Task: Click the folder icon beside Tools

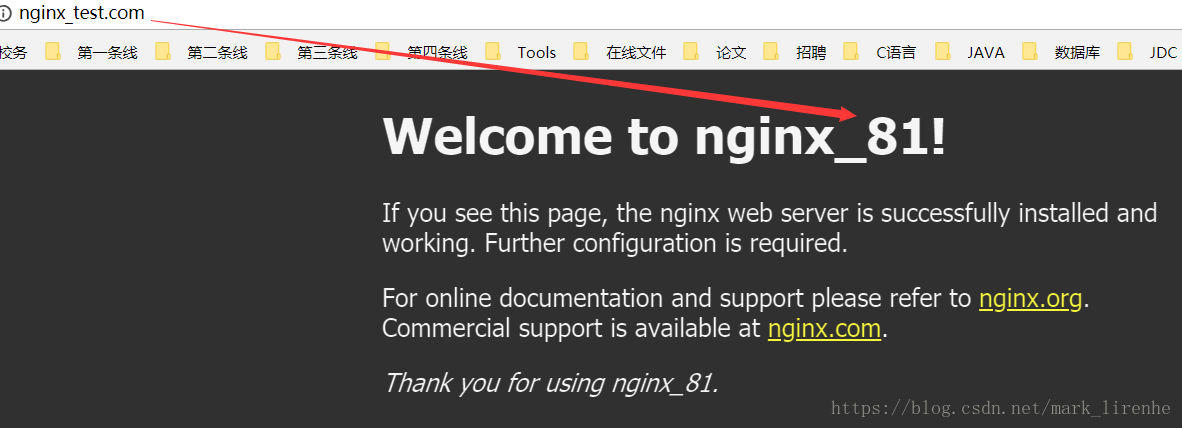Action: click(x=493, y=51)
